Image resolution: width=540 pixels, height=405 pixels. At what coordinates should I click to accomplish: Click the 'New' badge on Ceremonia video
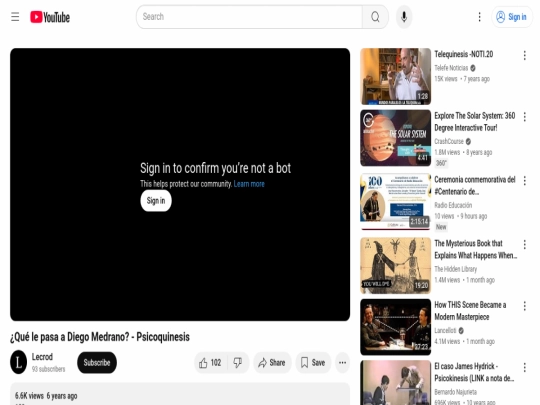(x=441, y=227)
